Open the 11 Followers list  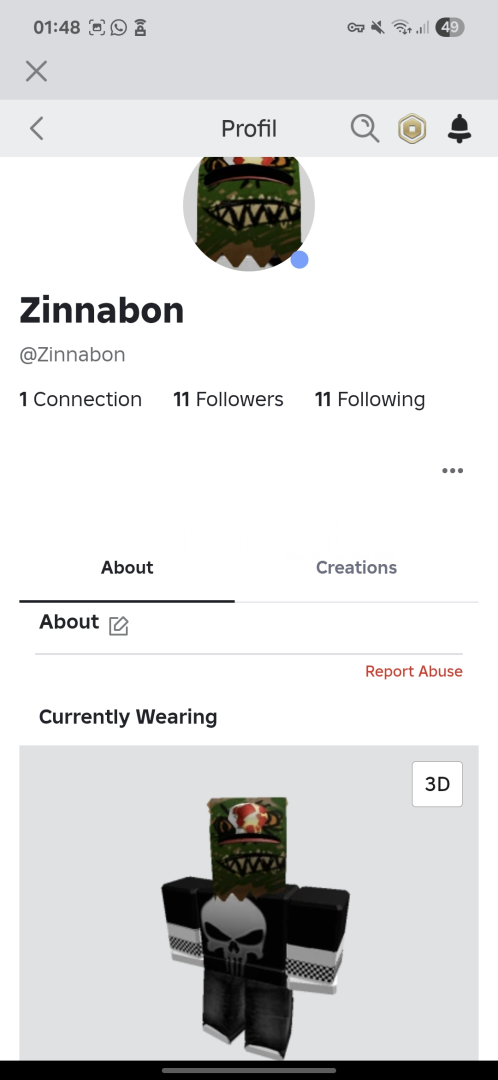pyautogui.click(x=228, y=399)
